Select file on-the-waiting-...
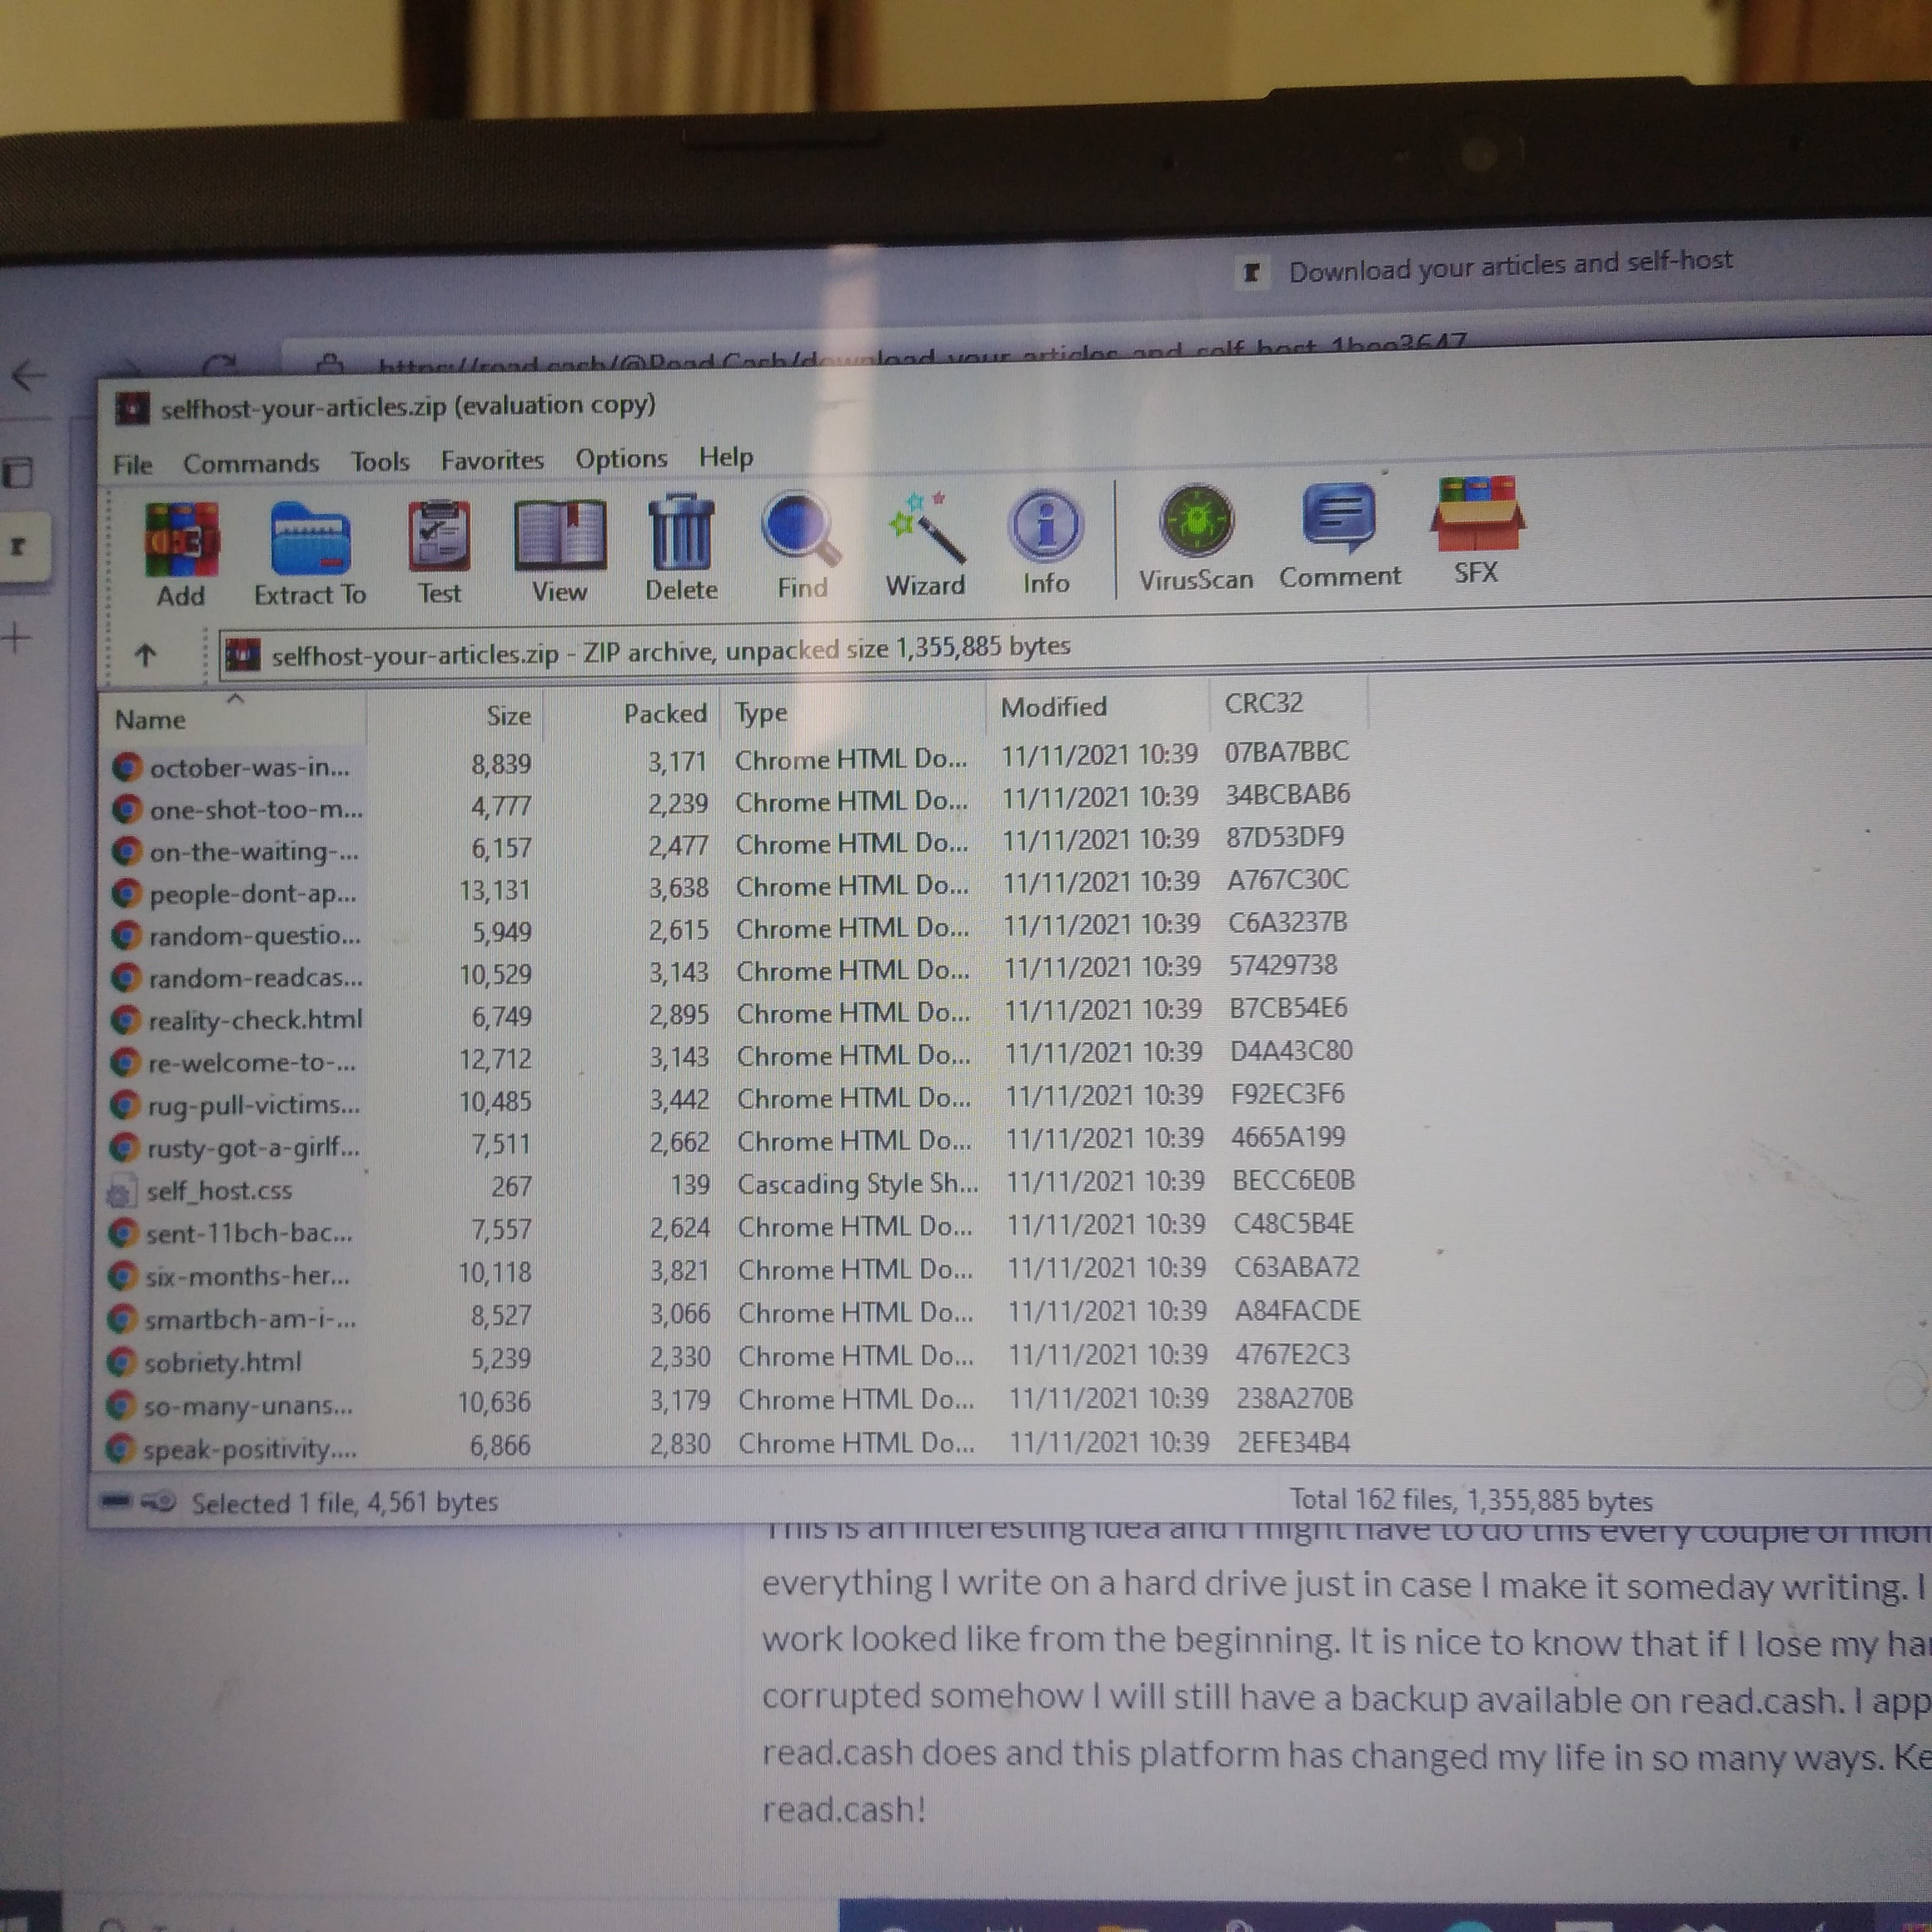The width and height of the screenshot is (1932, 1932). 253,852
